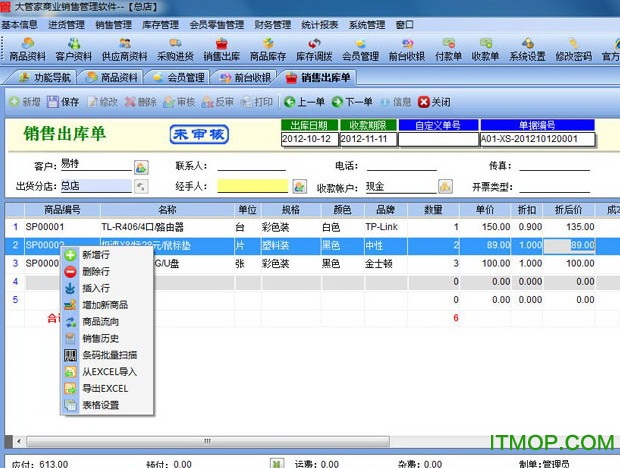The width and height of the screenshot is (620, 468).
Task: Open 进货管理 menu
Action: click(x=66, y=25)
